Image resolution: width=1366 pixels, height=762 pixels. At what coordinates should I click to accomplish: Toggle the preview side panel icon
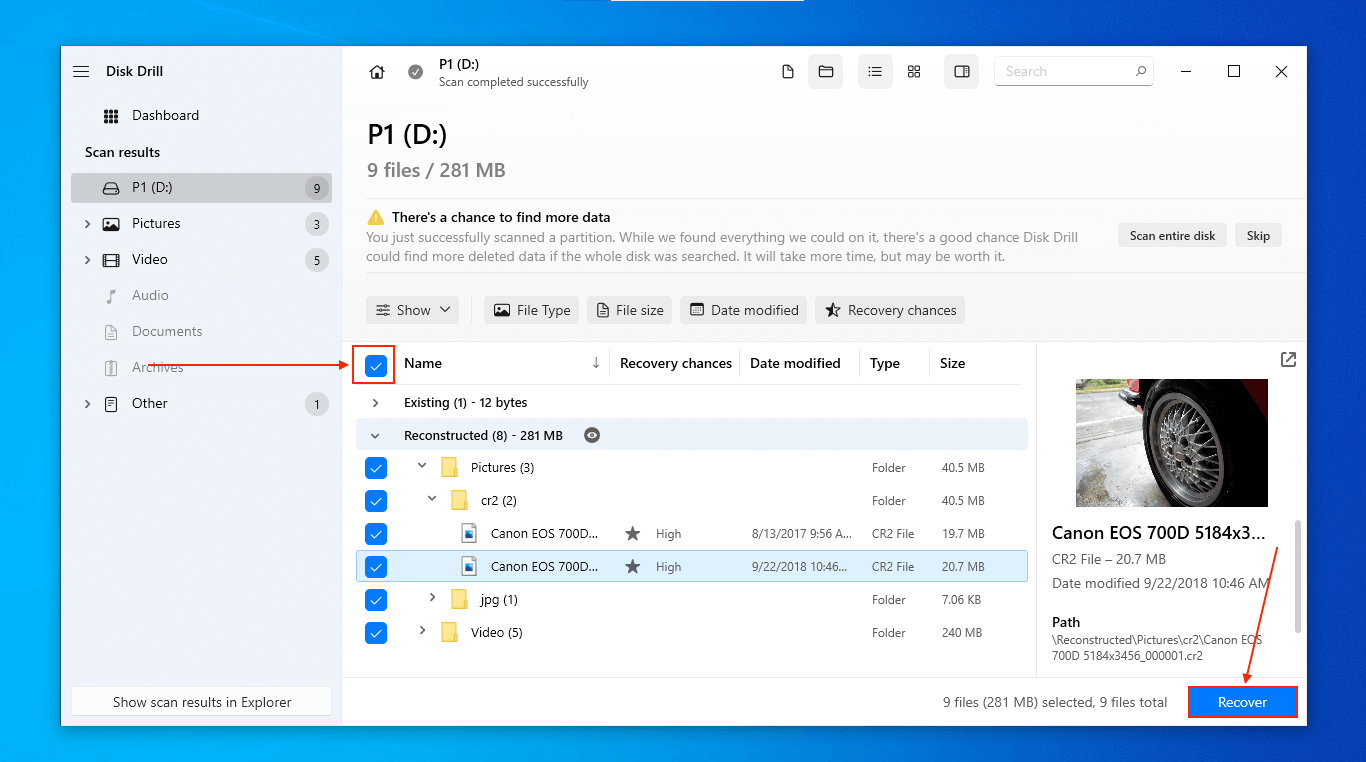click(962, 72)
